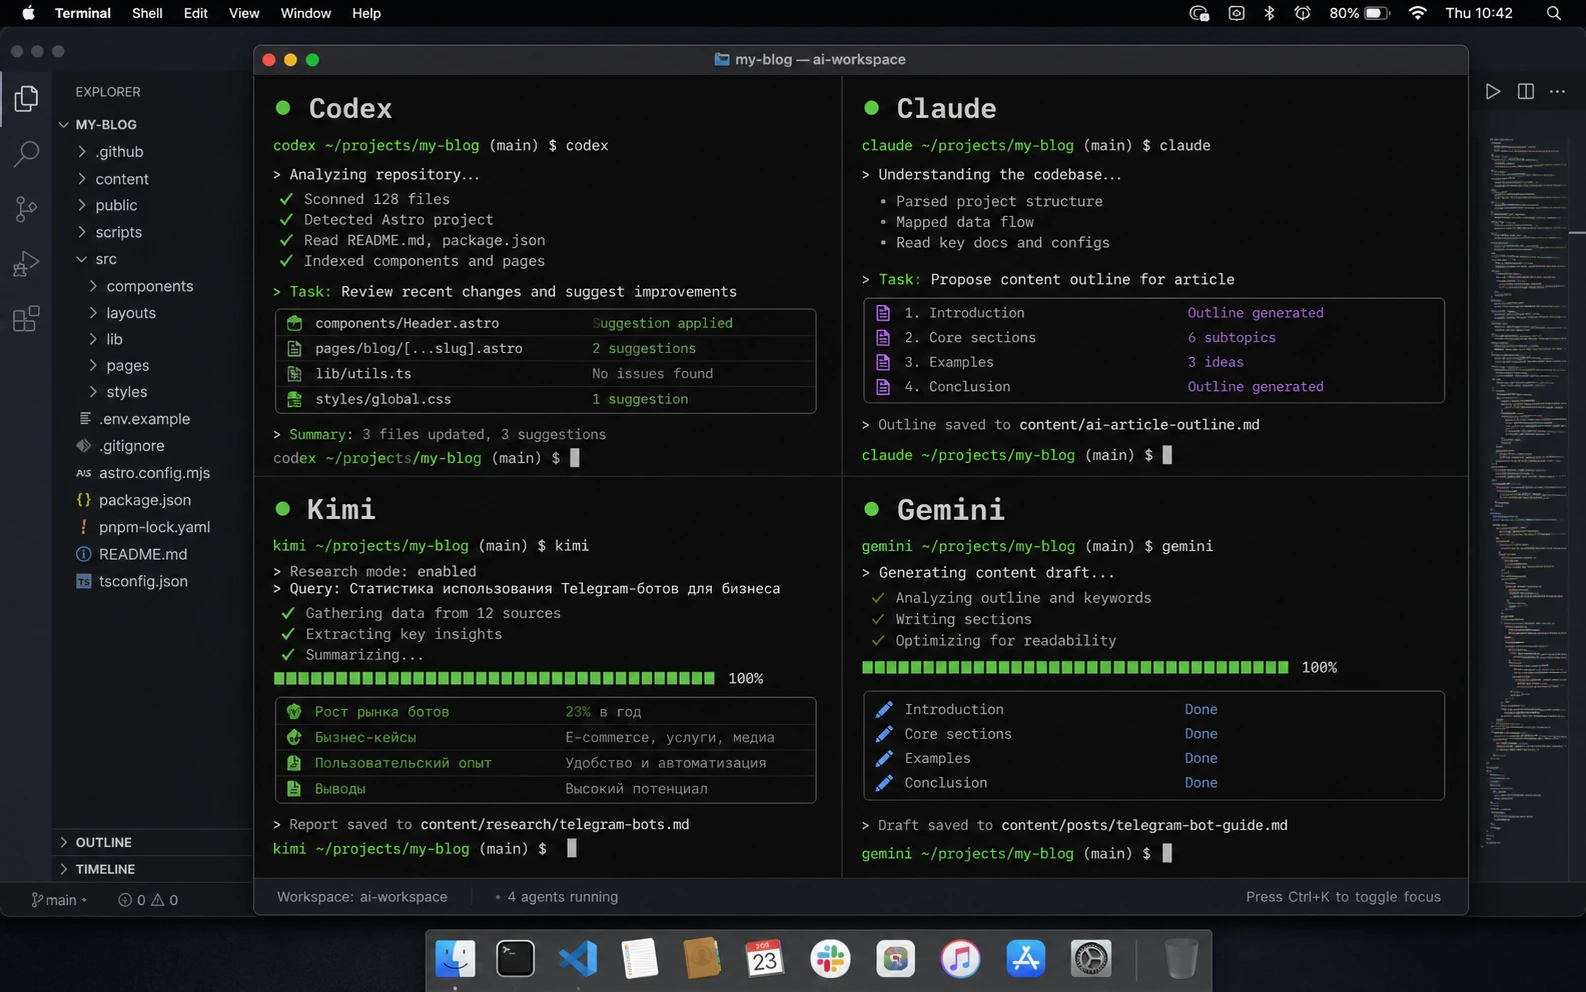Open the App Store from the Dock
The image size is (1586, 992).
coord(1026,959)
